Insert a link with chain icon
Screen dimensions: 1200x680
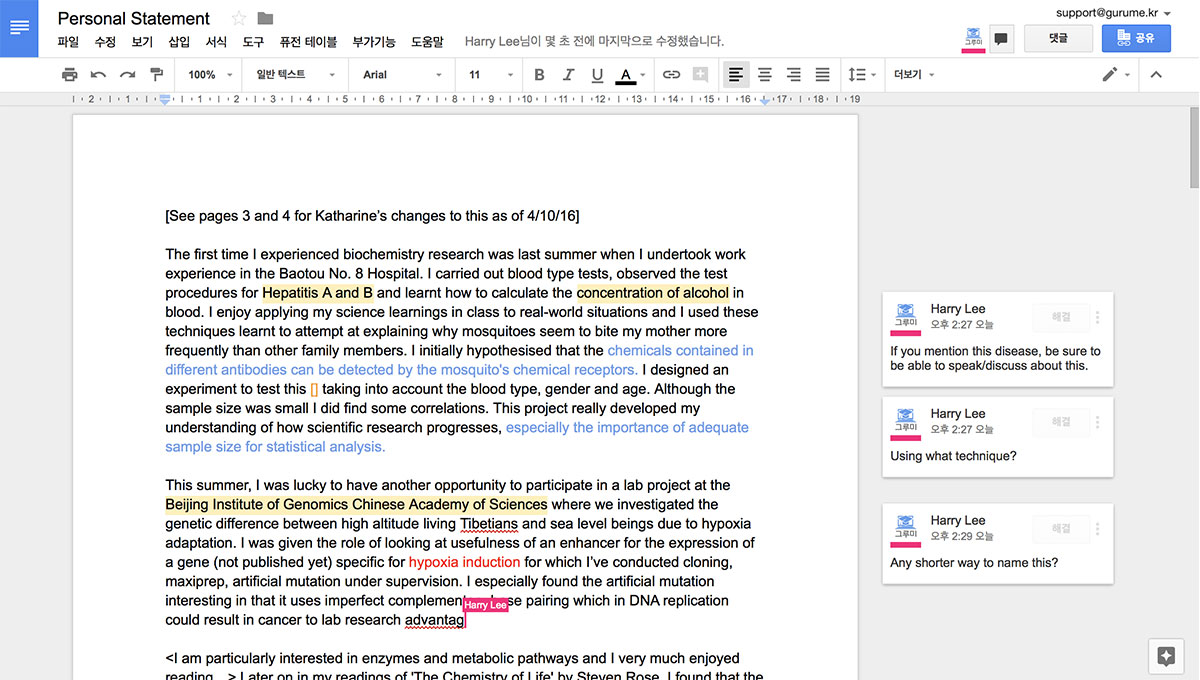(671, 75)
